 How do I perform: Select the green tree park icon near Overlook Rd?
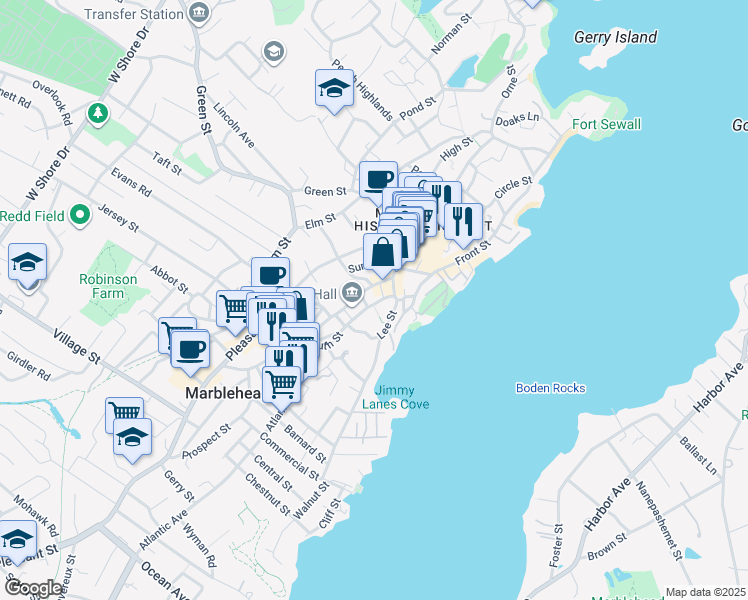pyautogui.click(x=98, y=111)
